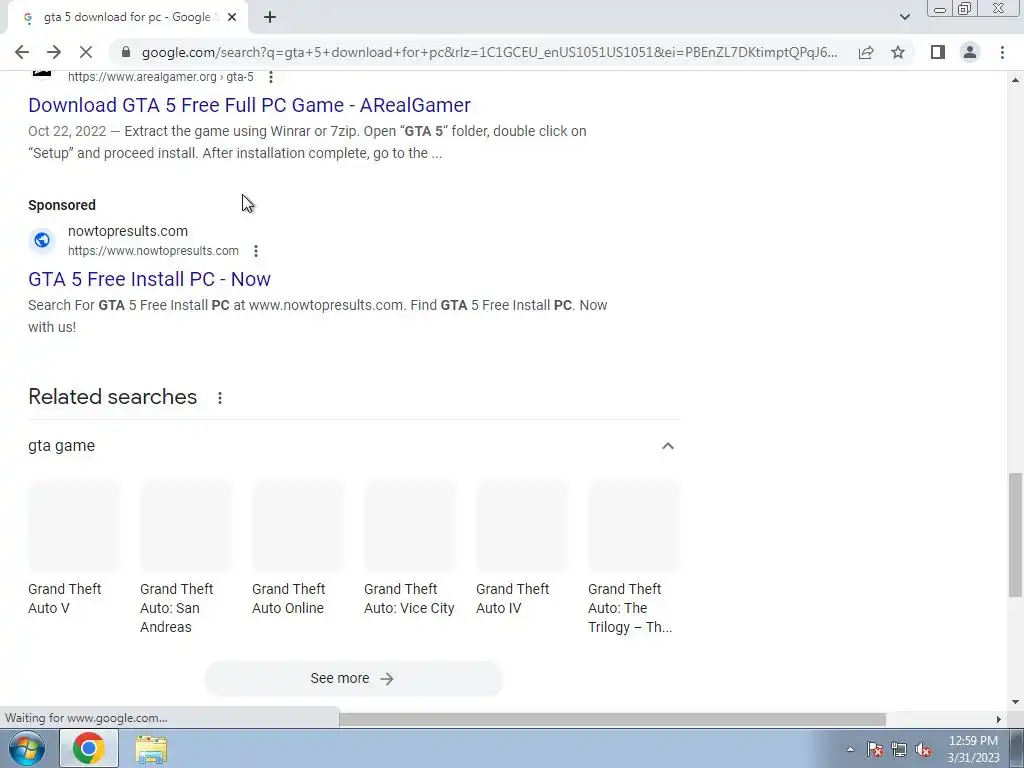The image size is (1024, 768).
Task: Switch to the gta 5 download for pc tab
Action: (125, 17)
